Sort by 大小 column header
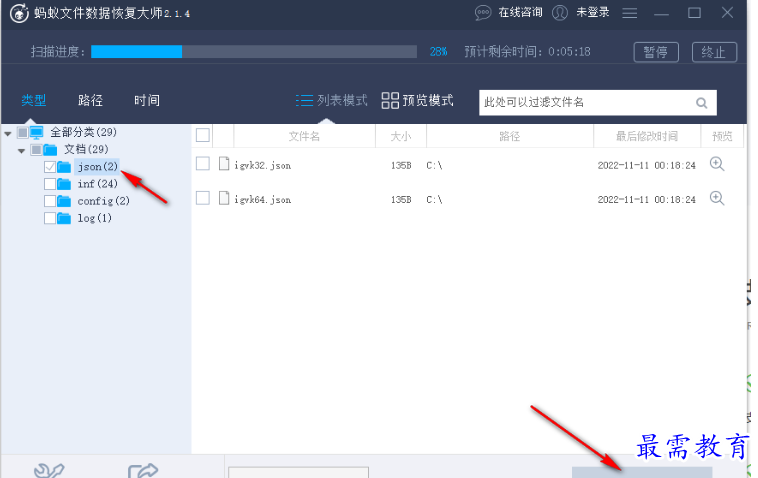Screen dimensions: 758x478 [x=401, y=136]
